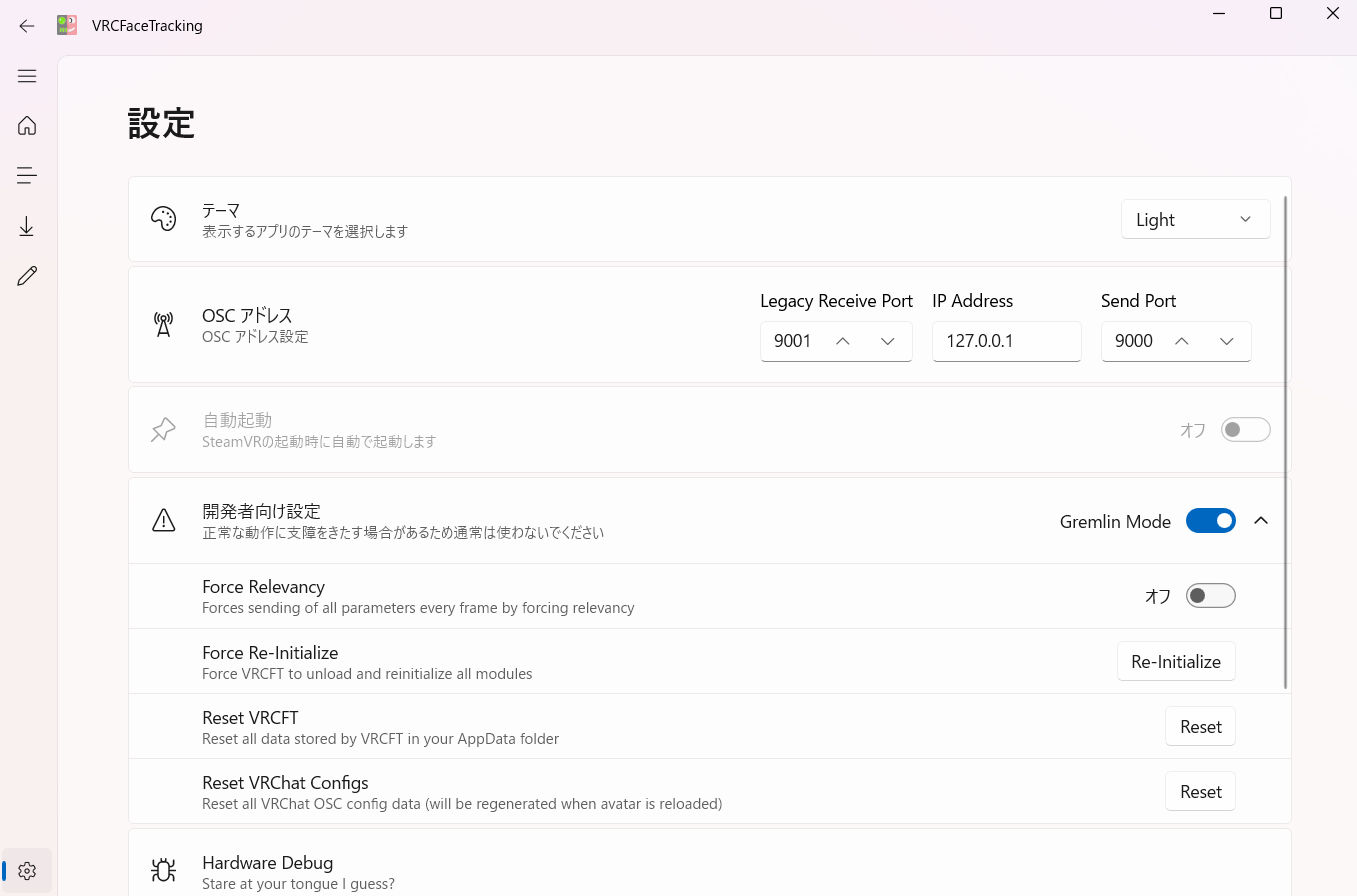Click the settings page vertical scrollbar
The height and width of the screenshot is (896, 1357).
(1285, 440)
